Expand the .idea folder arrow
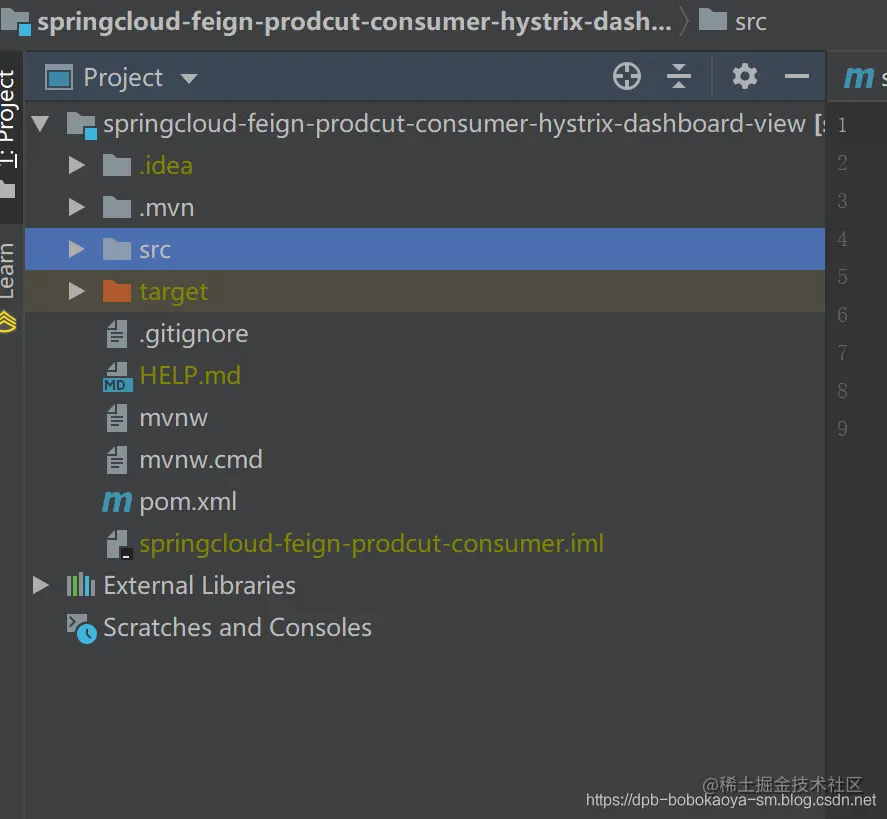The width and height of the screenshot is (887, 819). click(x=76, y=165)
